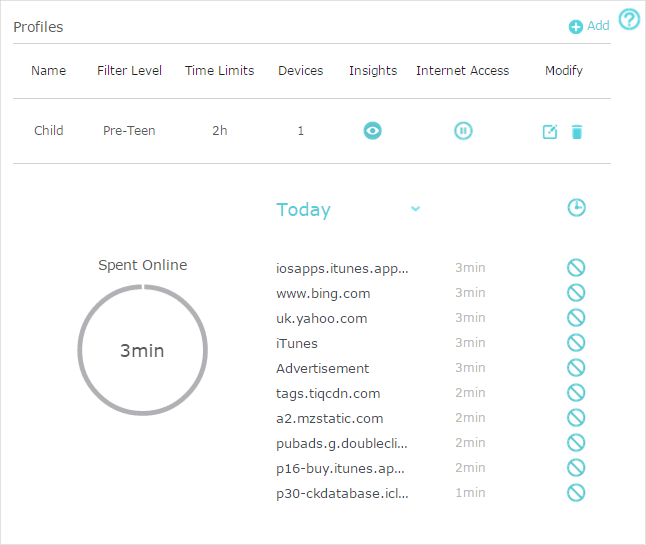646x545 pixels.
Task: Block pubads.g.doubleclick entry
Action: [576, 443]
